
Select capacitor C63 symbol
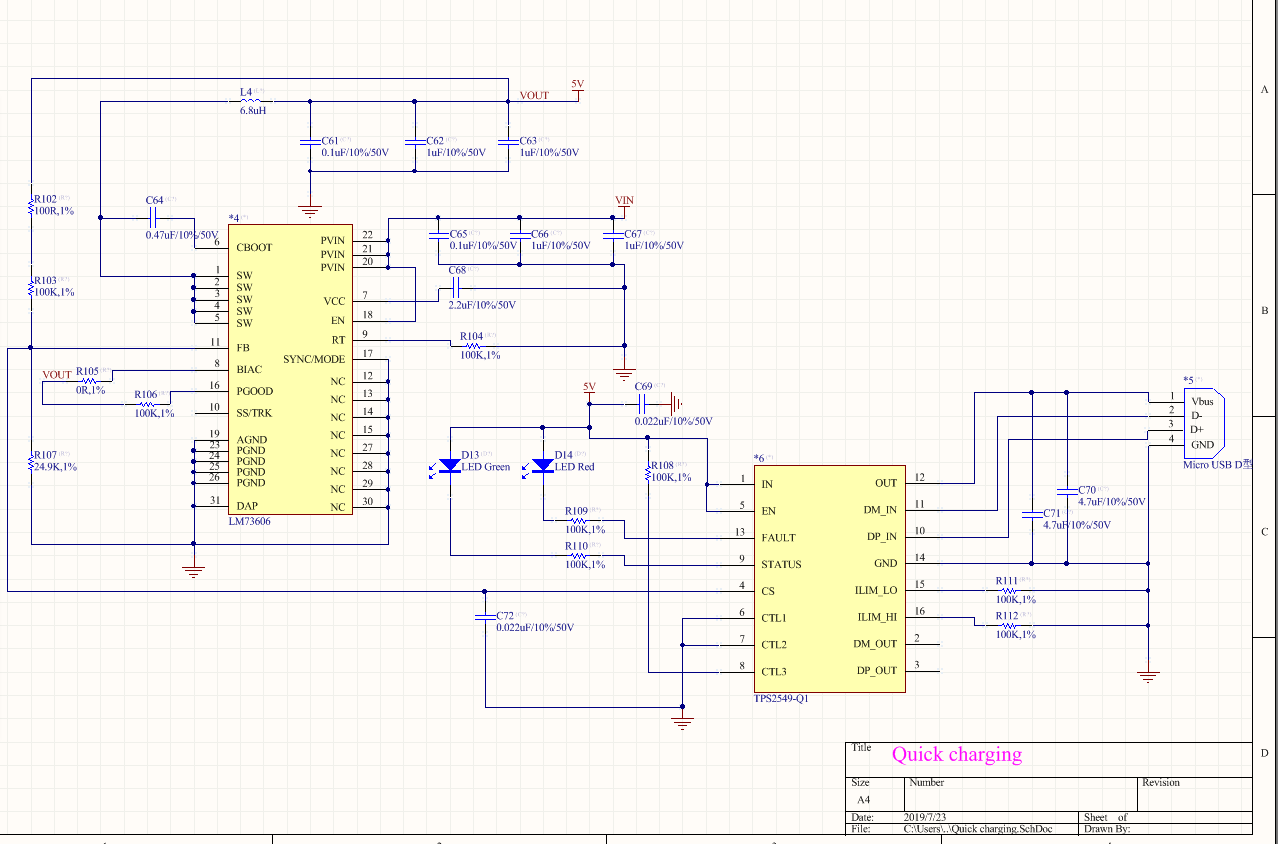click(x=509, y=144)
